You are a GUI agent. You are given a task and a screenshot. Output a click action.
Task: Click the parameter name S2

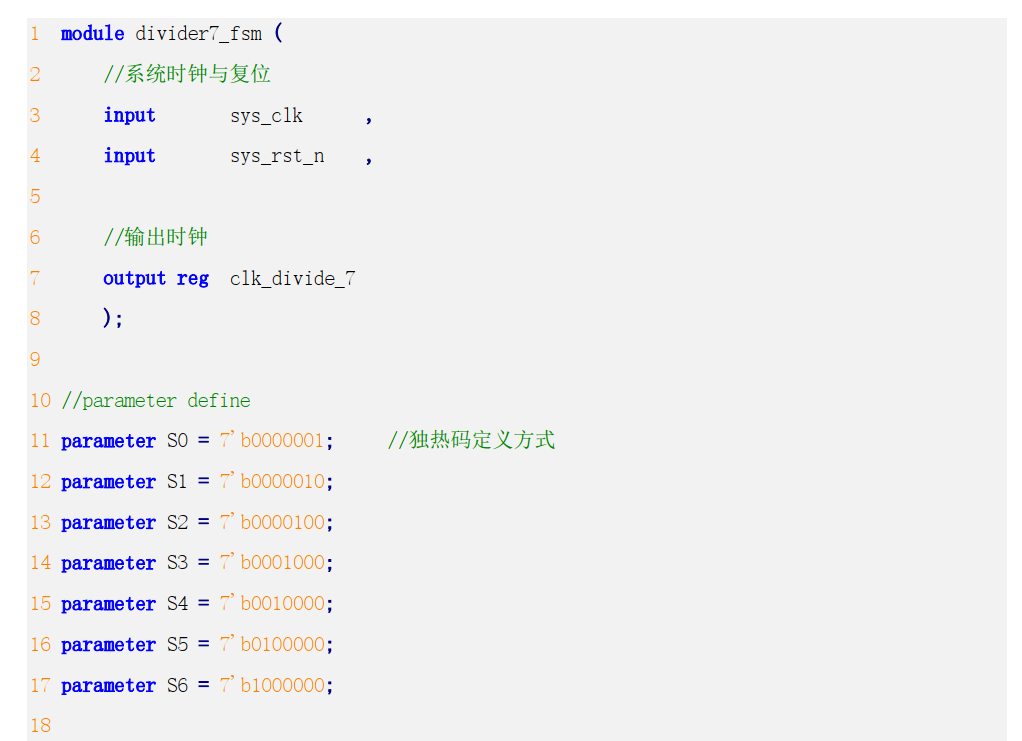[x=177, y=522]
